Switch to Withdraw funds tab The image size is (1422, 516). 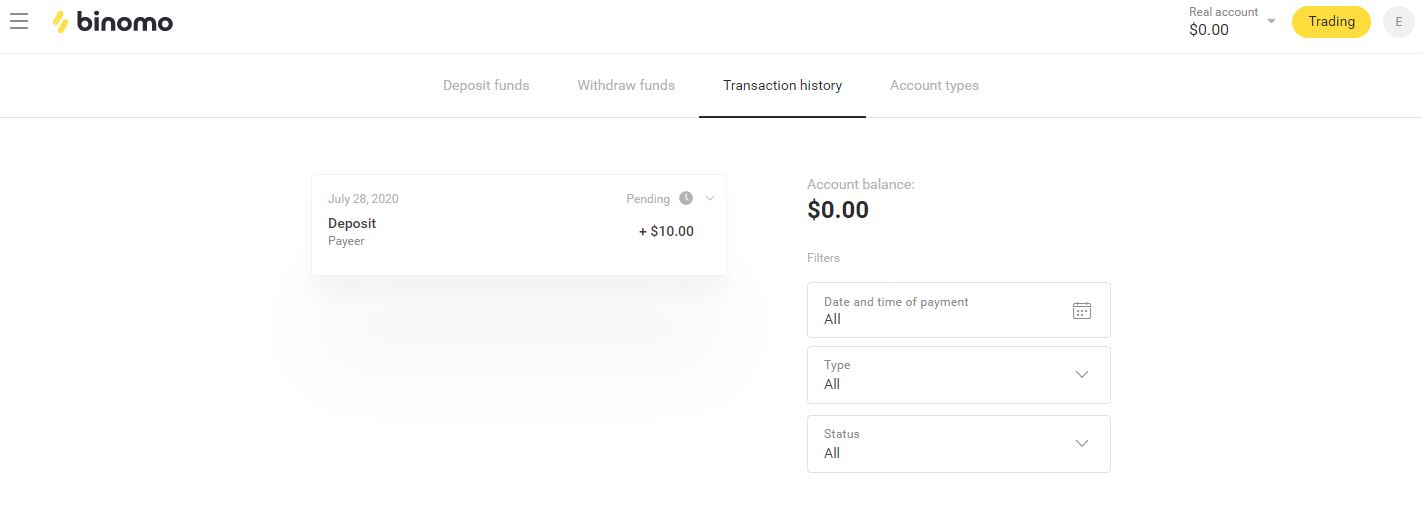(x=626, y=85)
